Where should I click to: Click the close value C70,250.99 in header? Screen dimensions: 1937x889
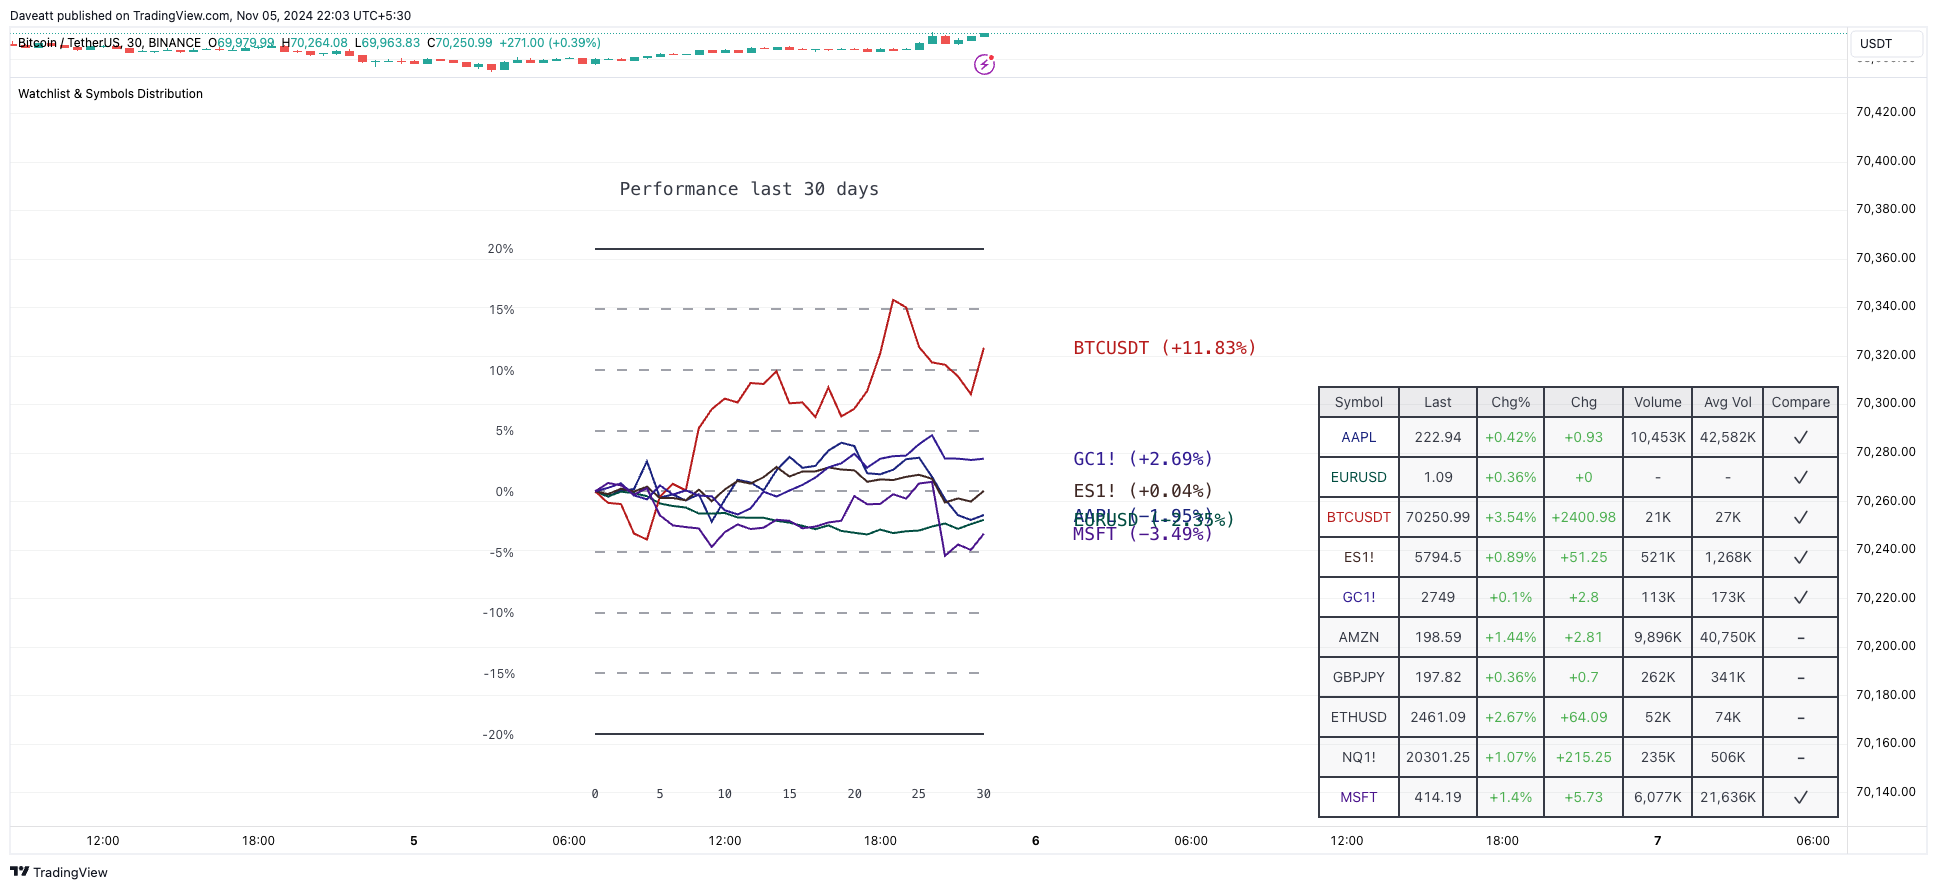(x=460, y=43)
